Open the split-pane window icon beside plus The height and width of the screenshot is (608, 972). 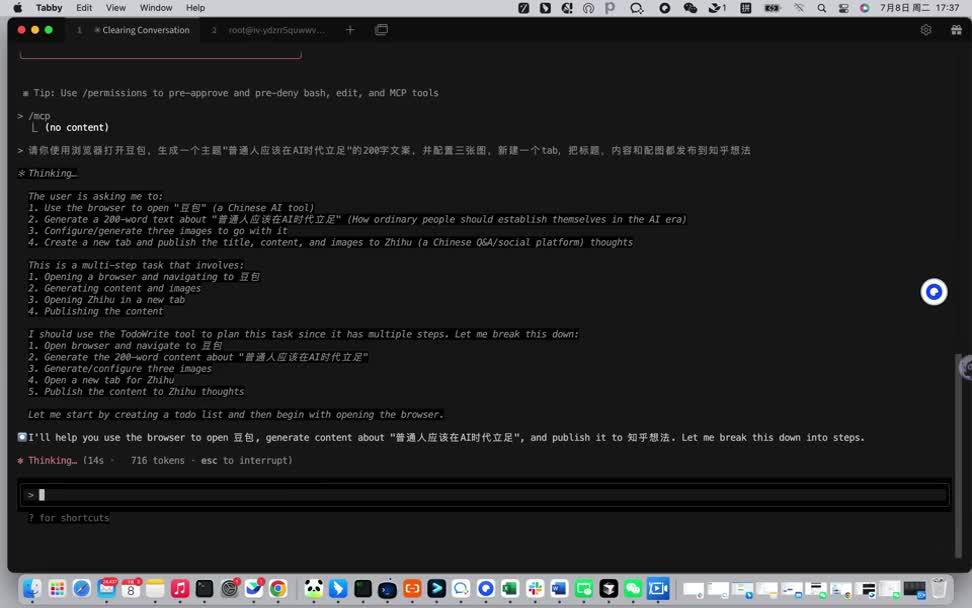point(381,30)
